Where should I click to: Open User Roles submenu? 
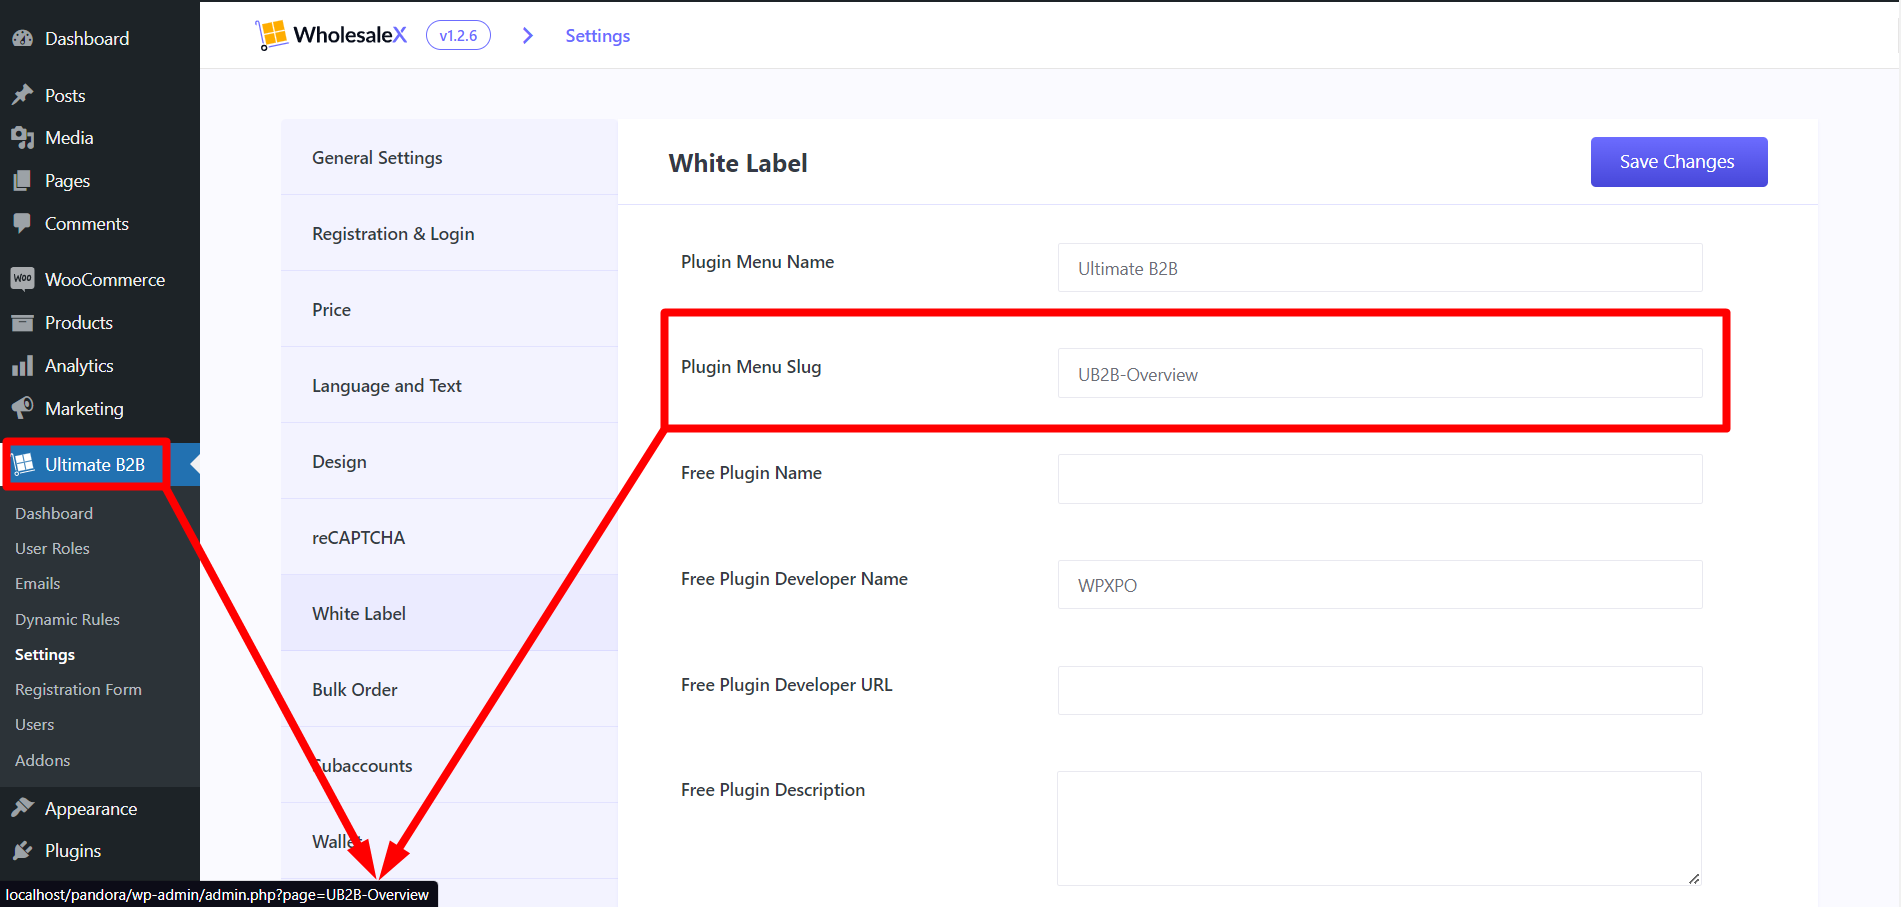pyautogui.click(x=52, y=548)
